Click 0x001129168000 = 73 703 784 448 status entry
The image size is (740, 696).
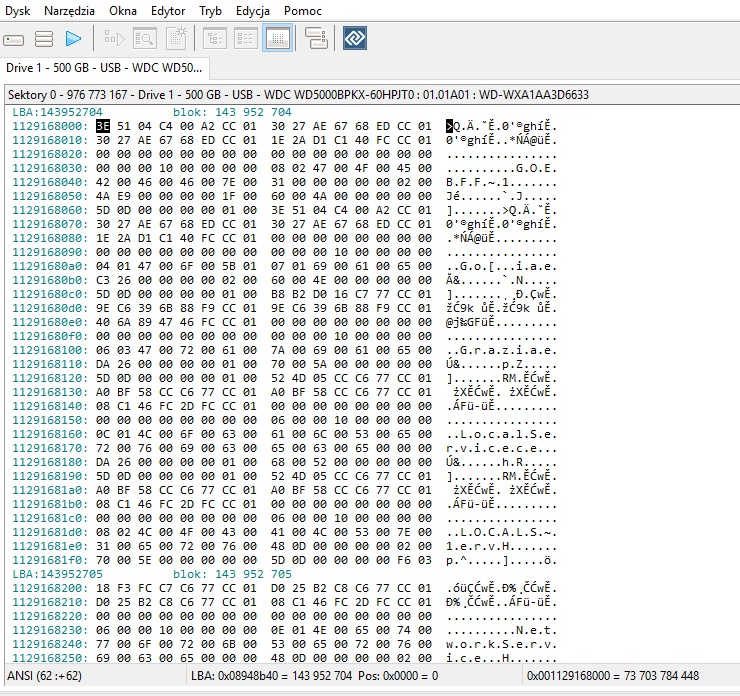[x=613, y=676]
